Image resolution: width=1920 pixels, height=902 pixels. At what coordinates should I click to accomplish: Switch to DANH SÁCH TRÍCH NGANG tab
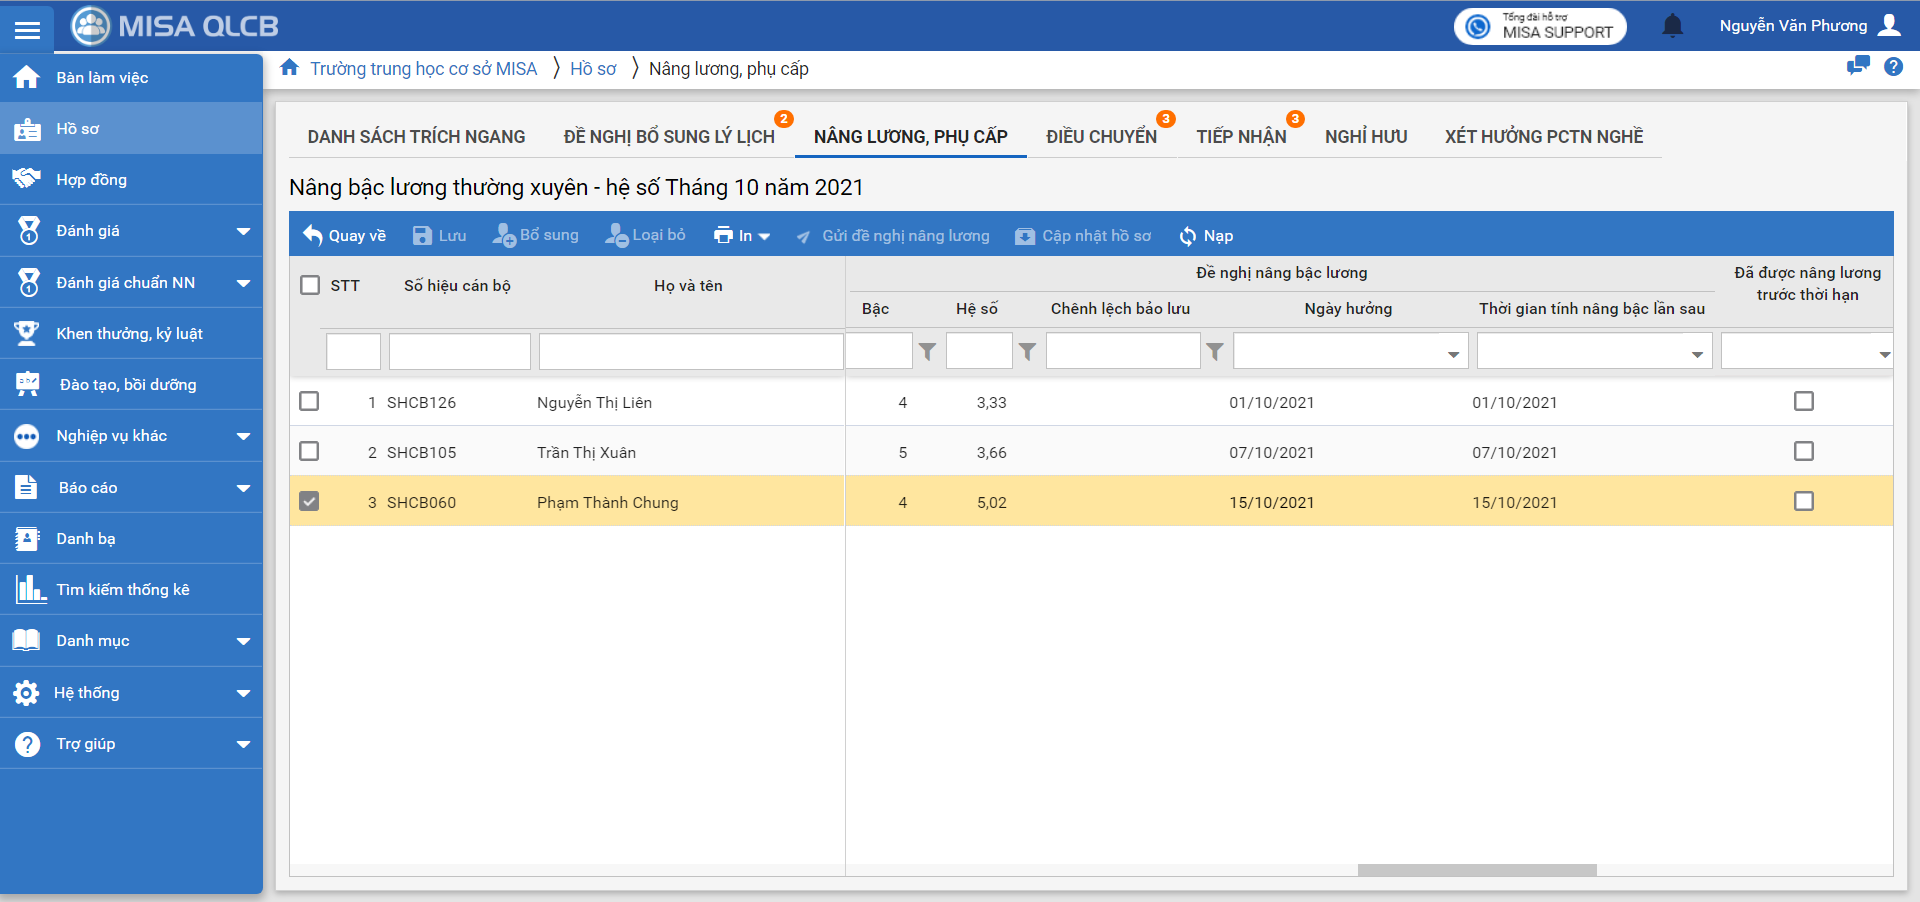416,137
